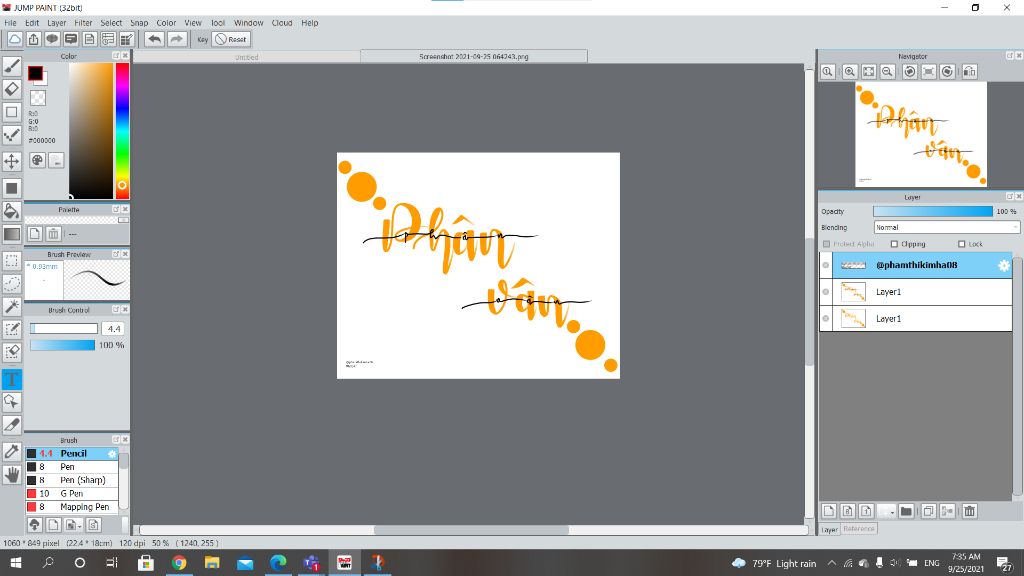The height and width of the screenshot is (576, 1024).
Task: Select the Select Pen tool
Action: [x=12, y=329]
